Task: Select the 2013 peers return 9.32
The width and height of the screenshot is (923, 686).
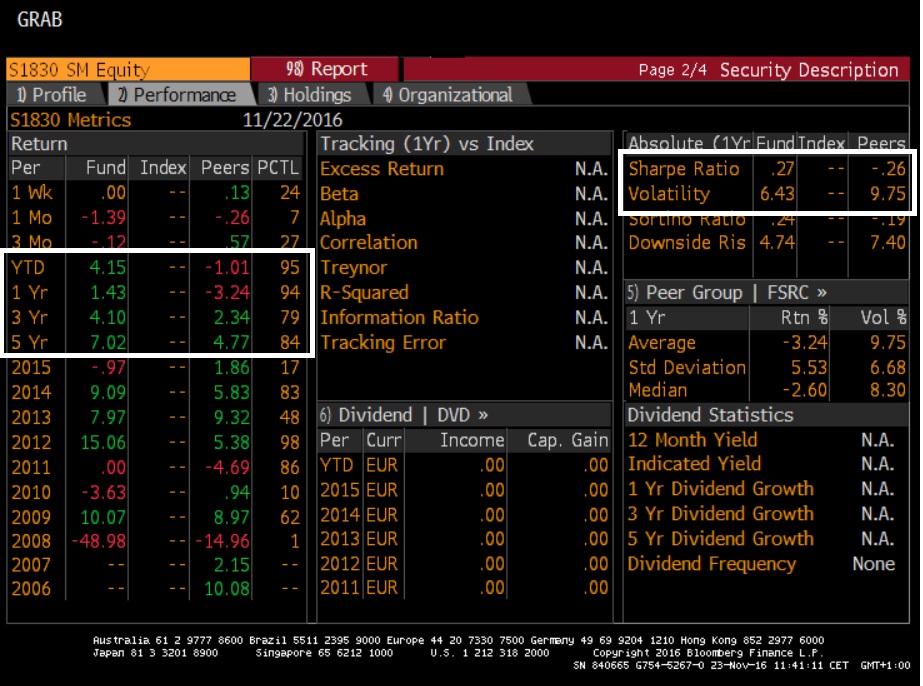Action: coord(231,417)
